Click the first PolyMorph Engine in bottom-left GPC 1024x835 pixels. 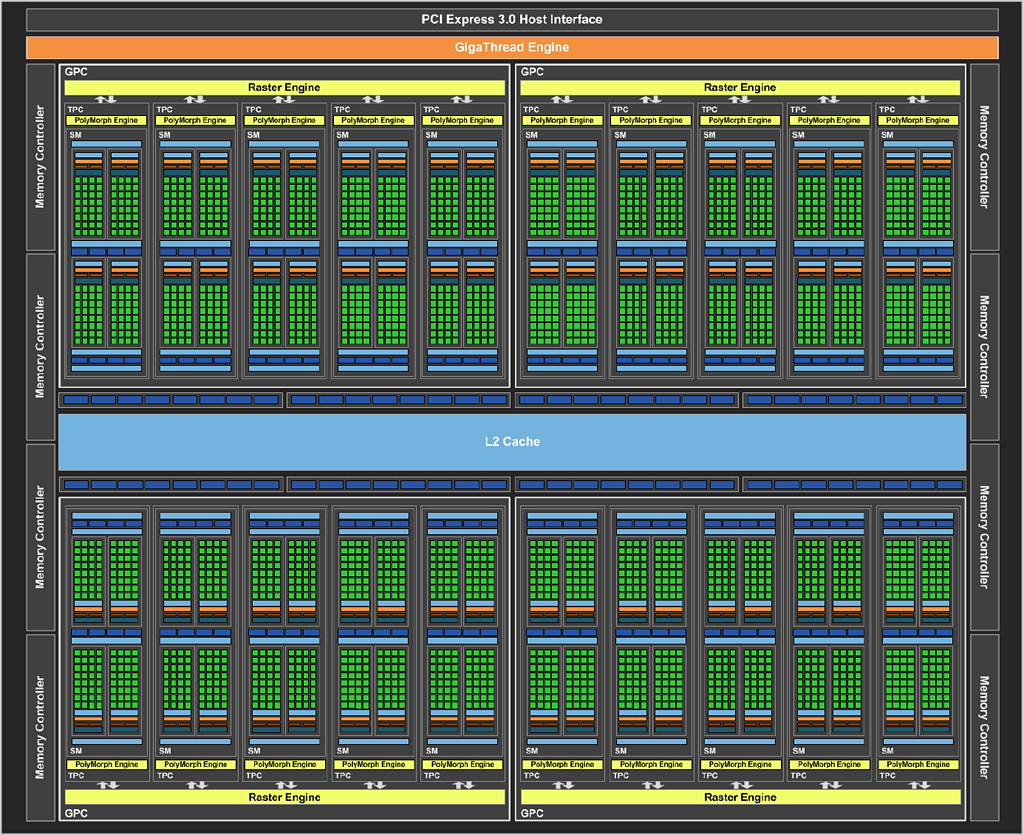click(x=106, y=764)
